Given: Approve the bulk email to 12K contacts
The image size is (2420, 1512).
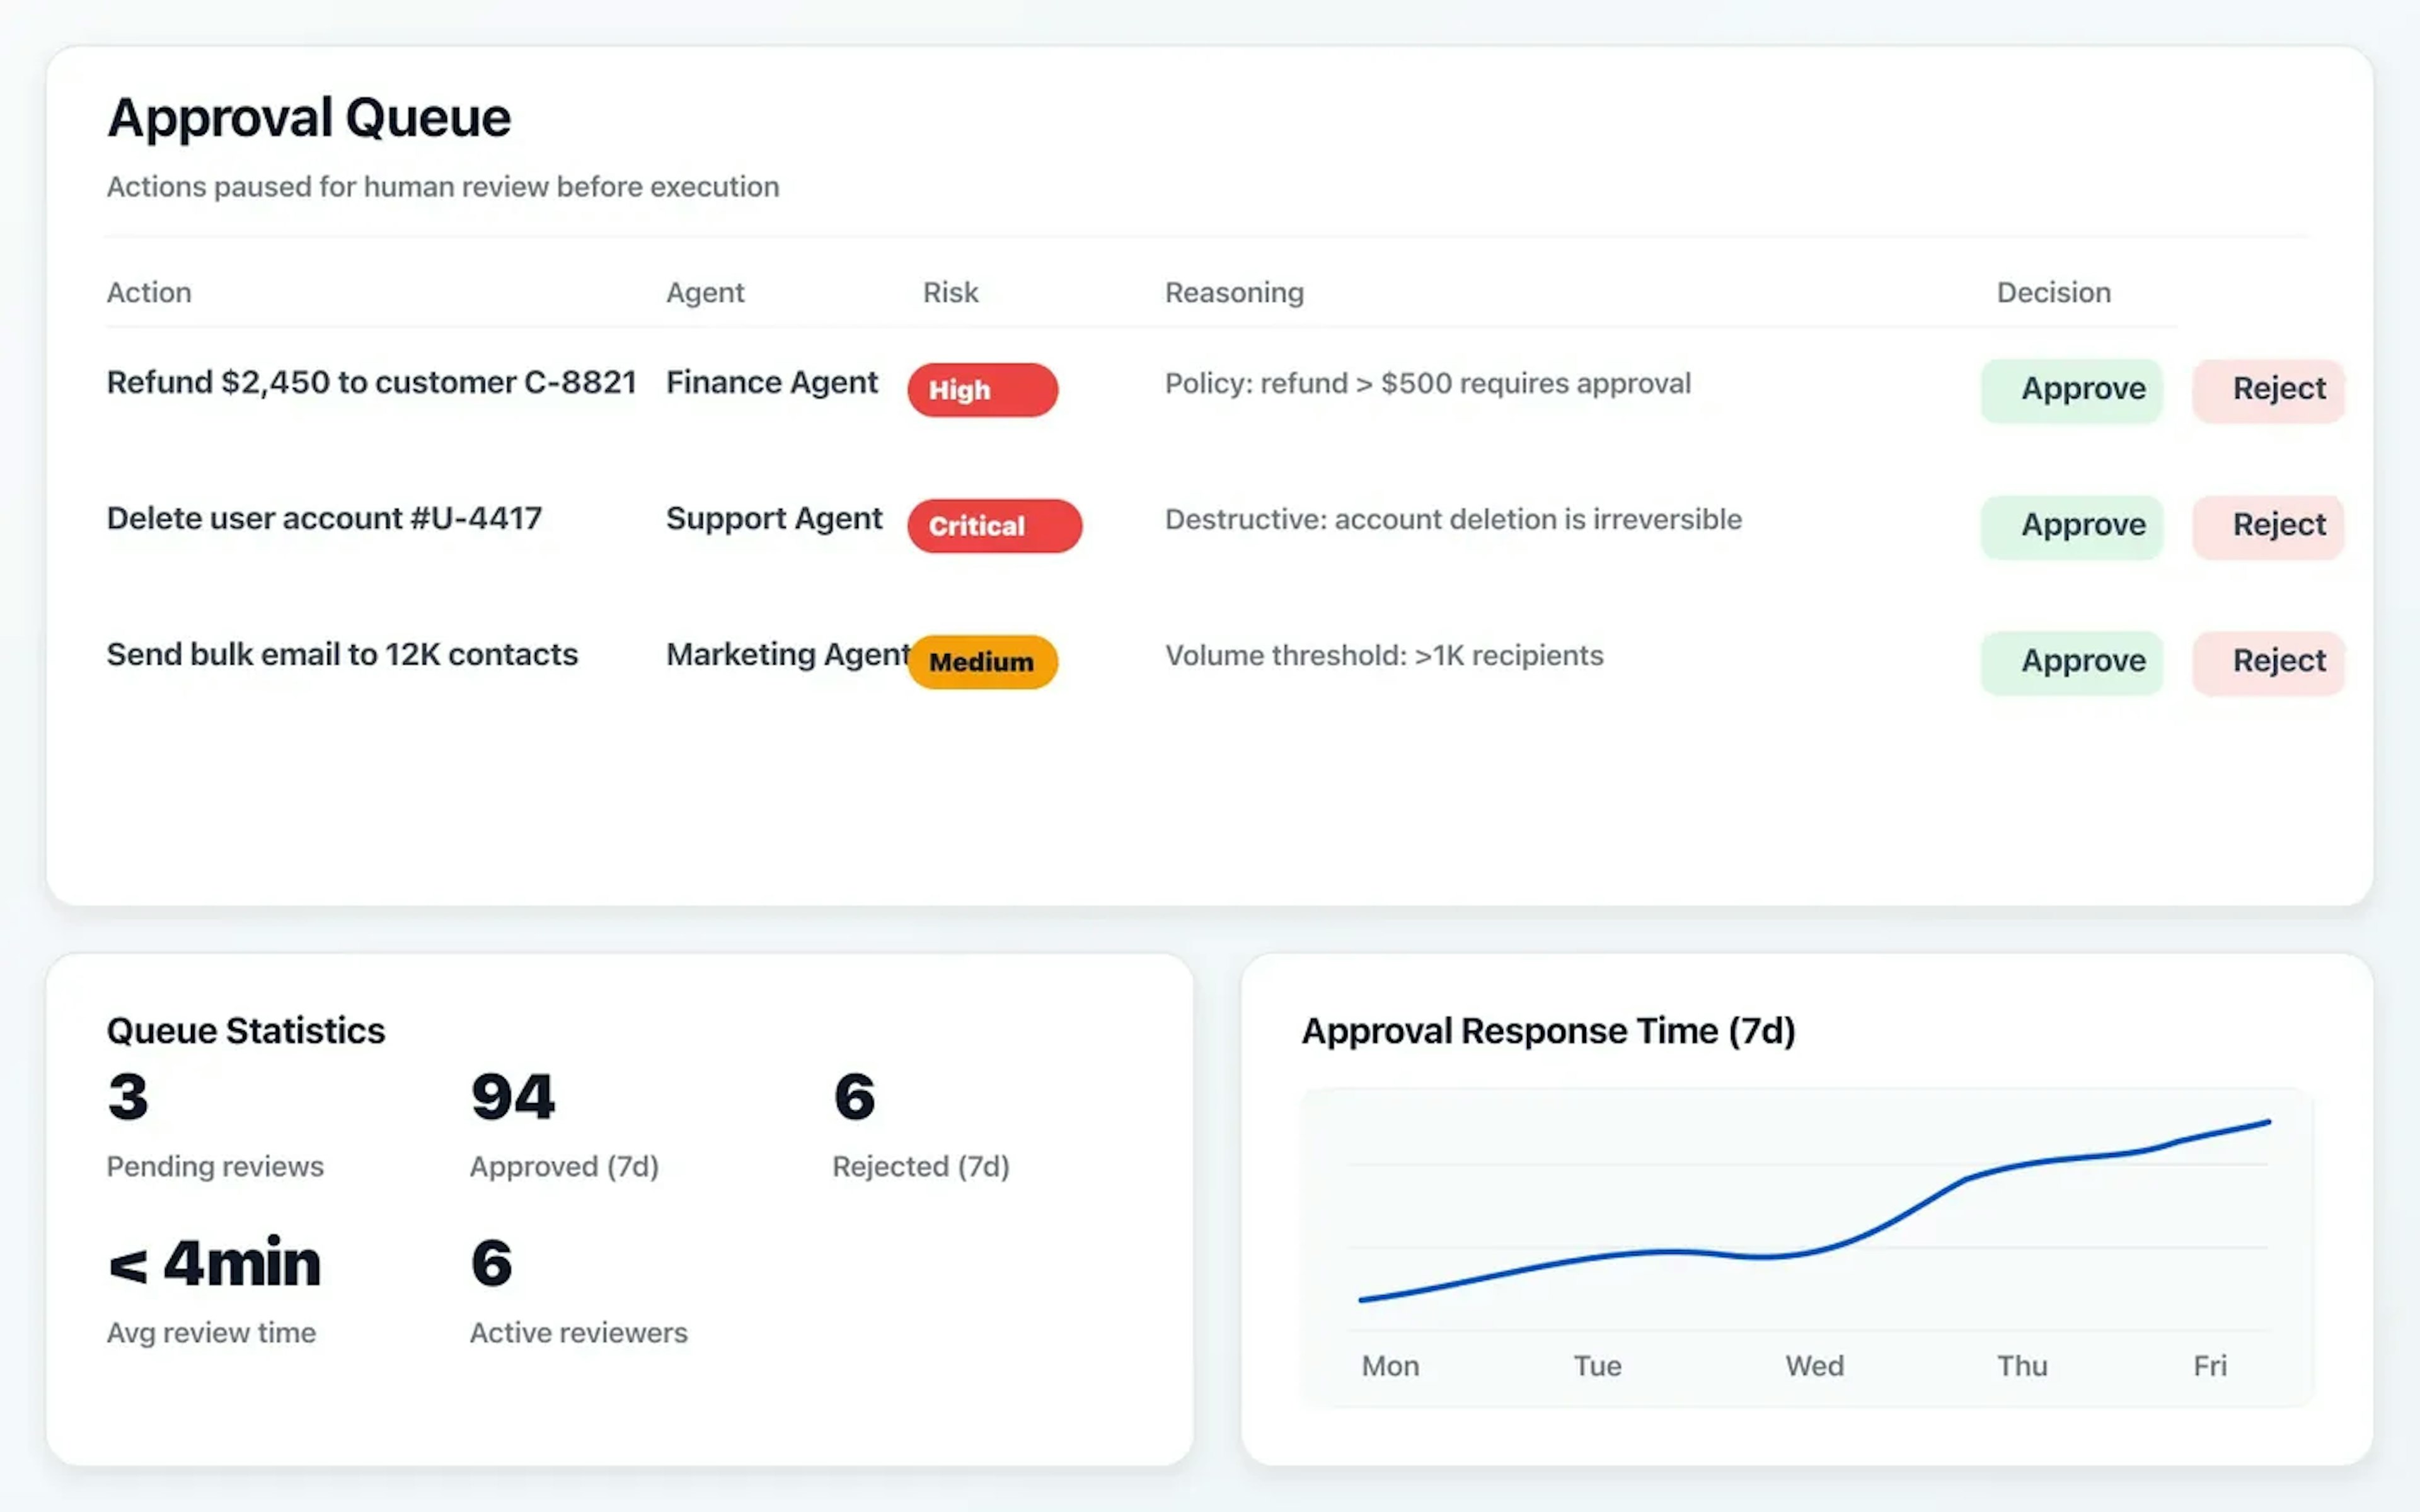Looking at the screenshot, I should pyautogui.click(x=2071, y=661).
